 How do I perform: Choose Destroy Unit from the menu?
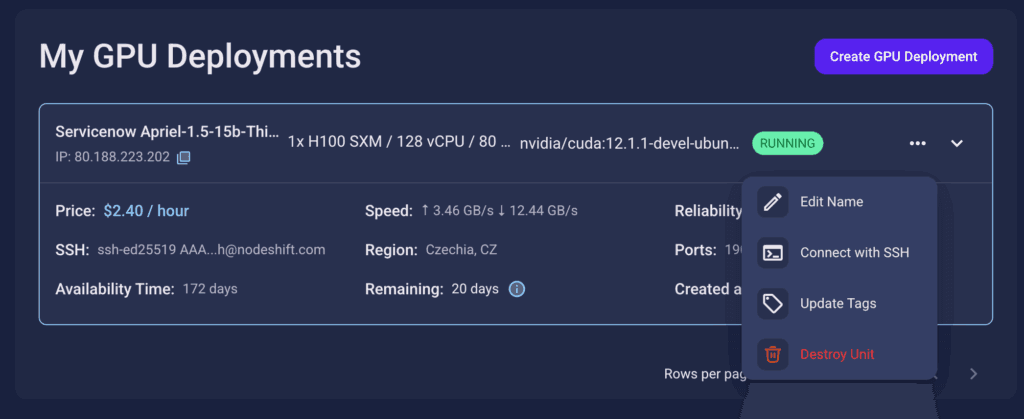pyautogui.click(x=837, y=354)
